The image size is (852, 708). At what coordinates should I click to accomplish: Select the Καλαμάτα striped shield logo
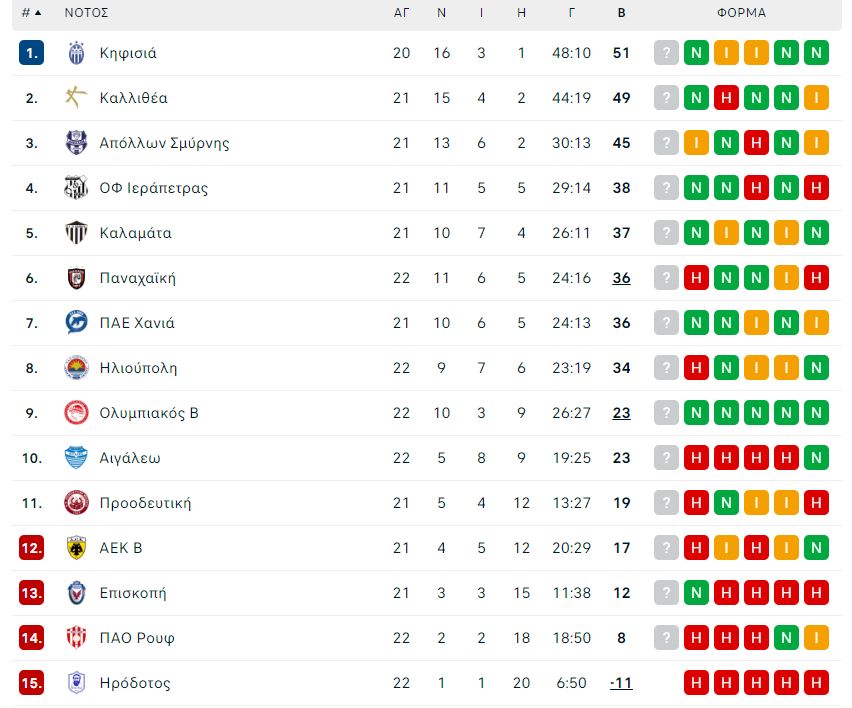[76, 233]
